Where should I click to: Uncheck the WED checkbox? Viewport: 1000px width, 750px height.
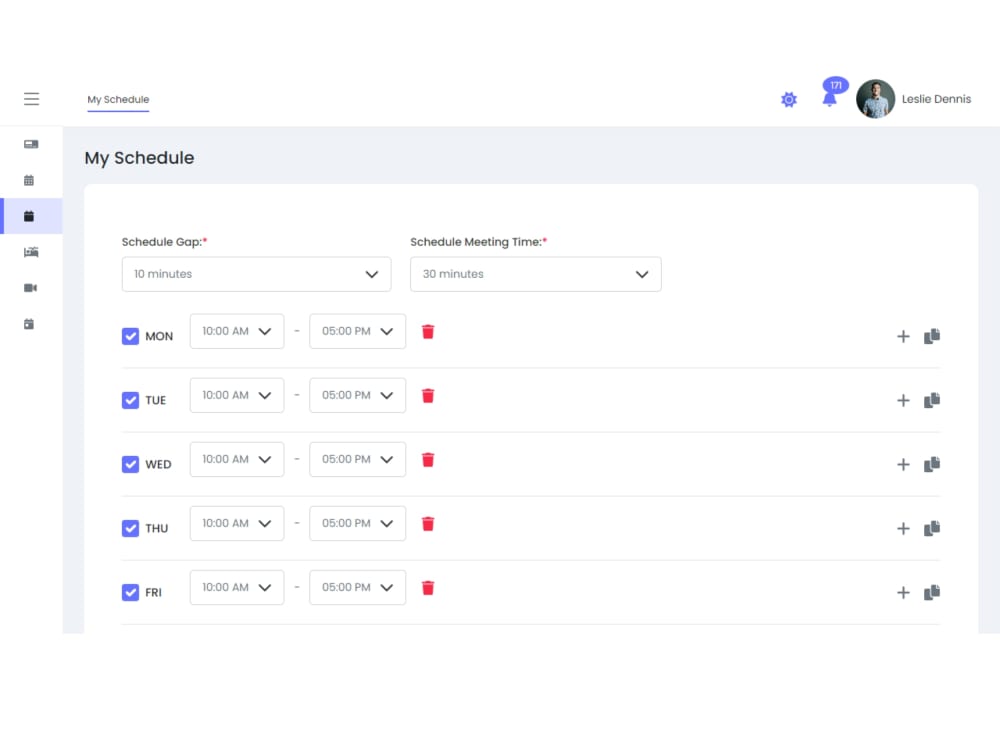pyautogui.click(x=130, y=464)
